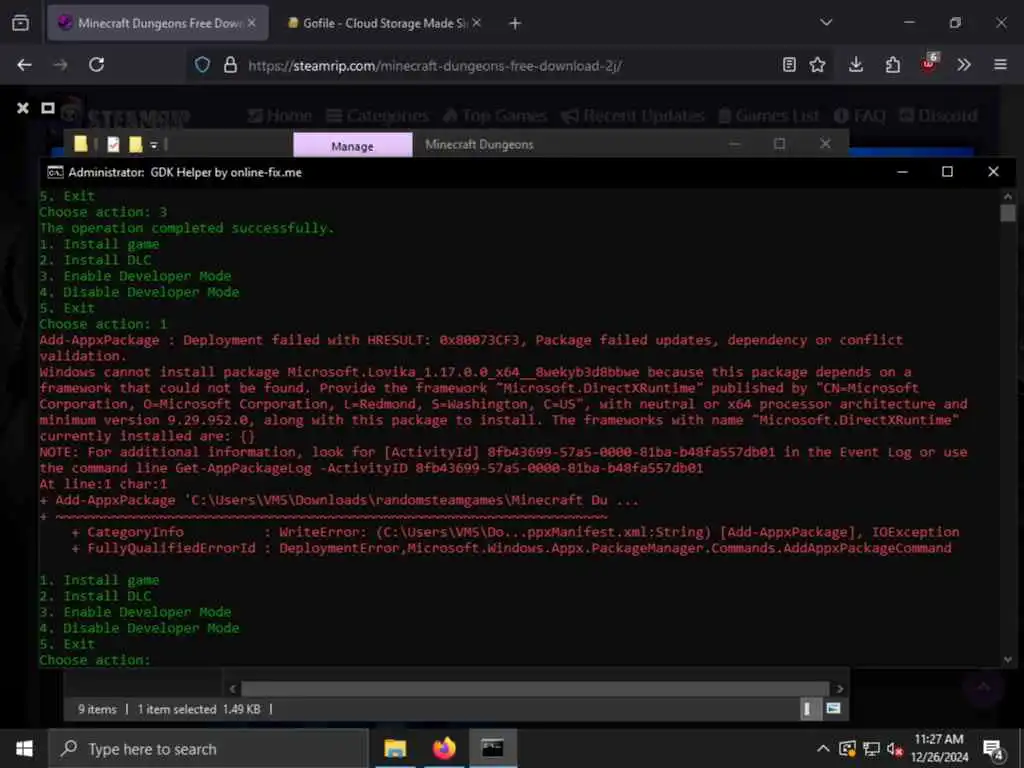Show site security lock info
This screenshot has width=1024, height=768.
pos(230,65)
